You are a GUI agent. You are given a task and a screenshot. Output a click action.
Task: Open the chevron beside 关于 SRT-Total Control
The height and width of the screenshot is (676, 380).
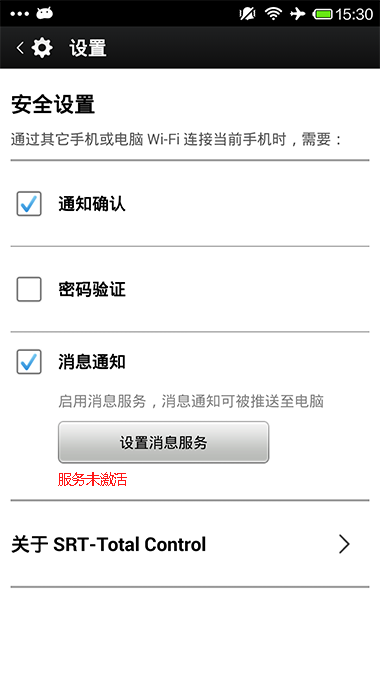(344, 544)
